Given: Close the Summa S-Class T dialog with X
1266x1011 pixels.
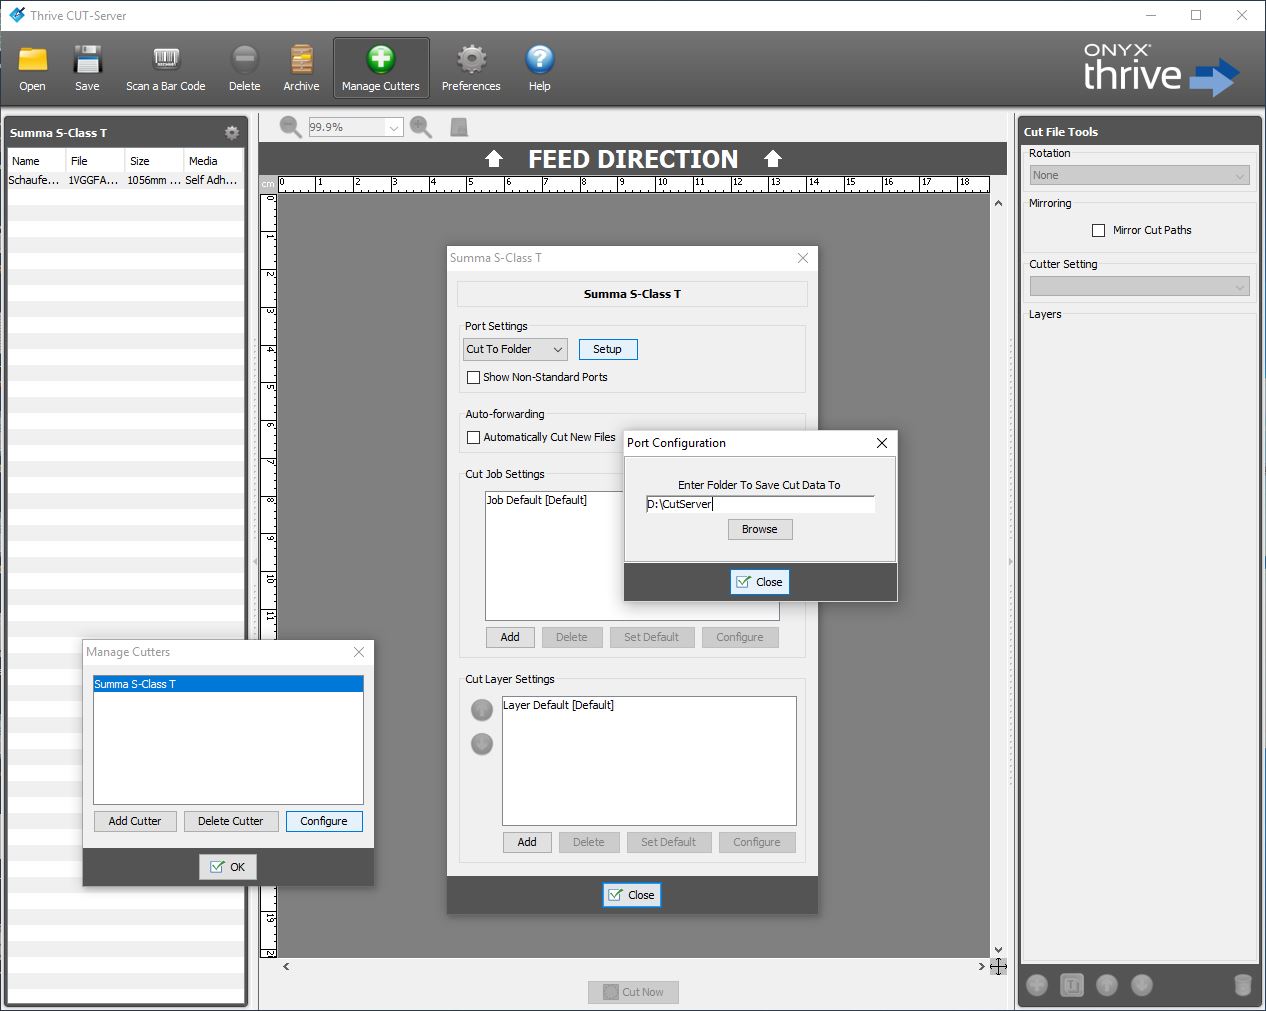Looking at the screenshot, I should [x=802, y=258].
